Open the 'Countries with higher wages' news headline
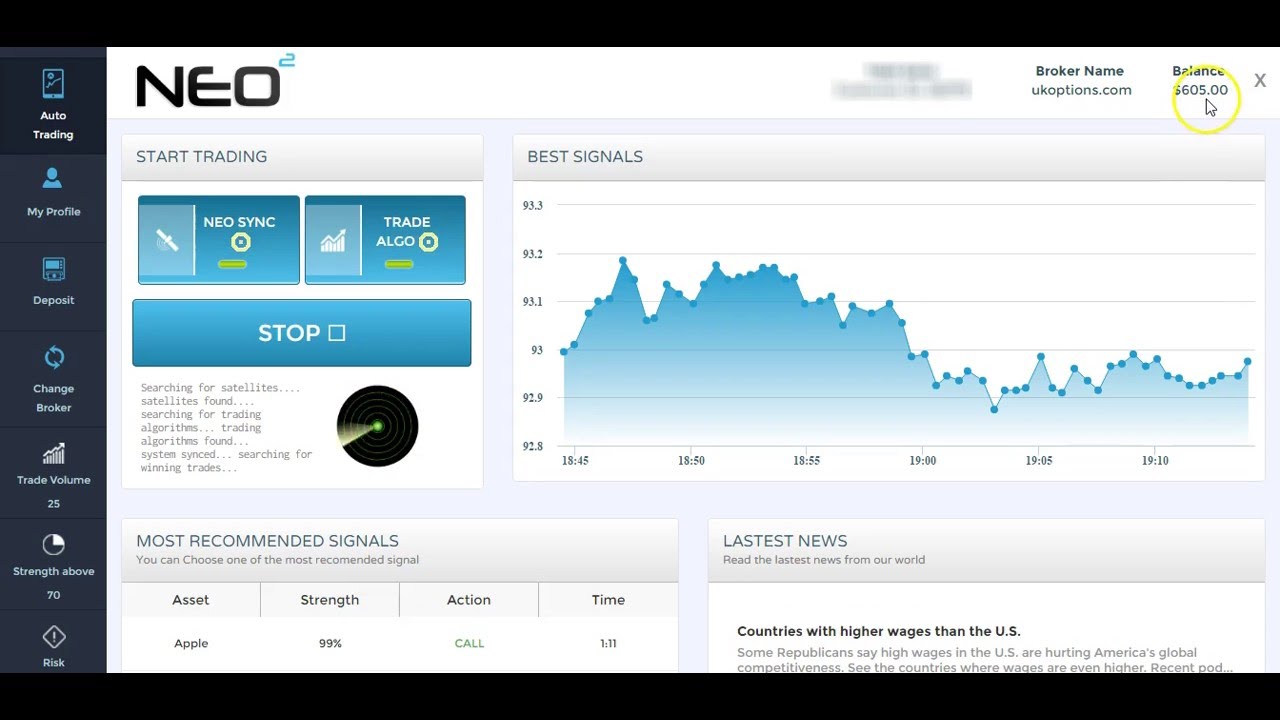This screenshot has width=1280, height=720. click(x=878, y=631)
